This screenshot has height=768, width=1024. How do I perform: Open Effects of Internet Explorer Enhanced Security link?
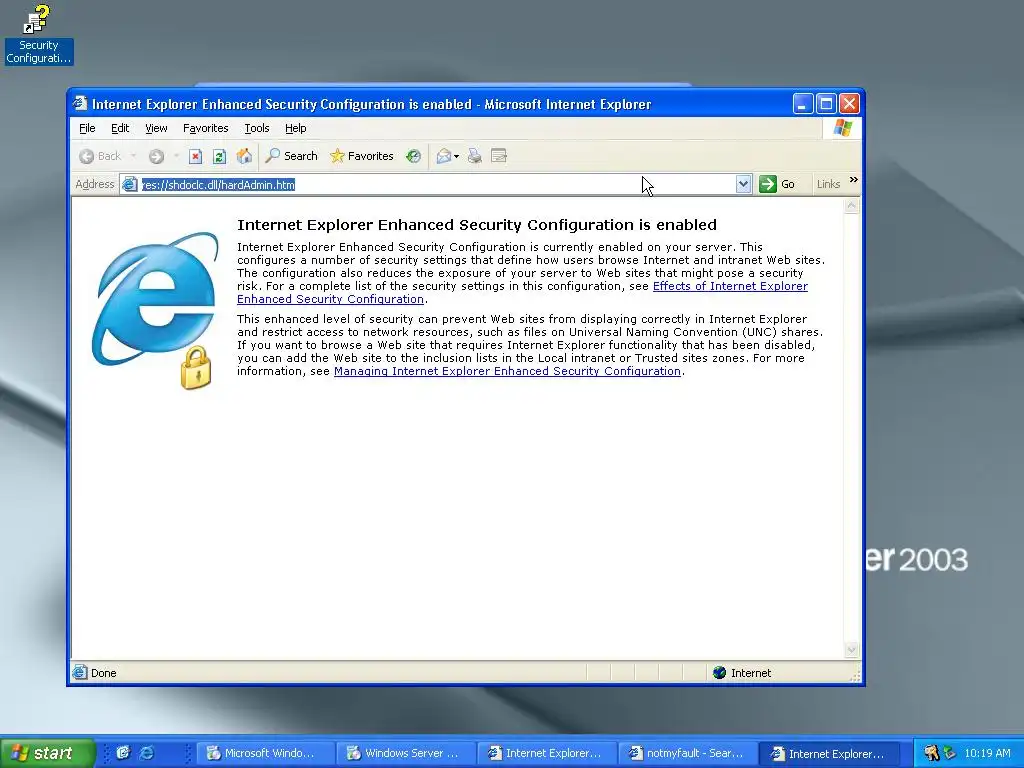pos(730,286)
